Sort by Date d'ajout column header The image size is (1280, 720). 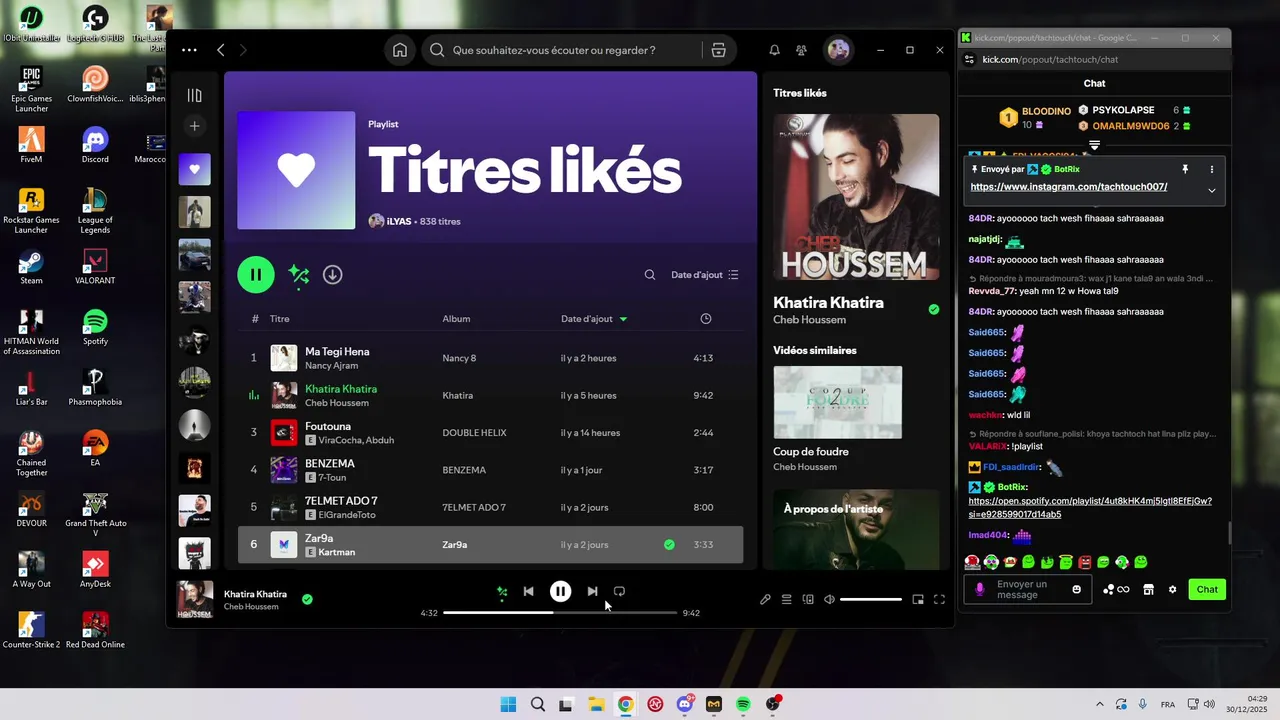click(594, 319)
